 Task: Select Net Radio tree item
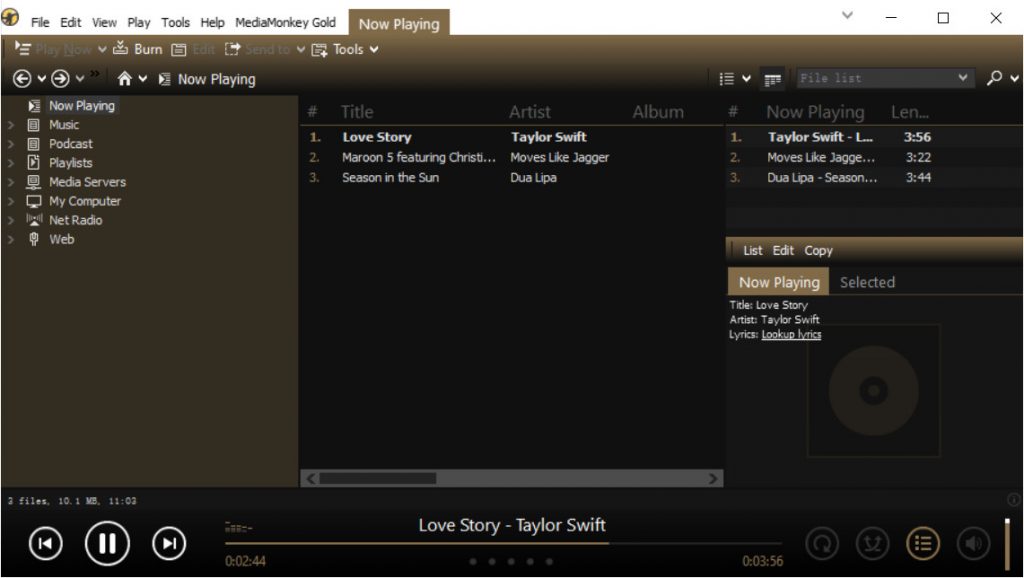[x=76, y=220]
